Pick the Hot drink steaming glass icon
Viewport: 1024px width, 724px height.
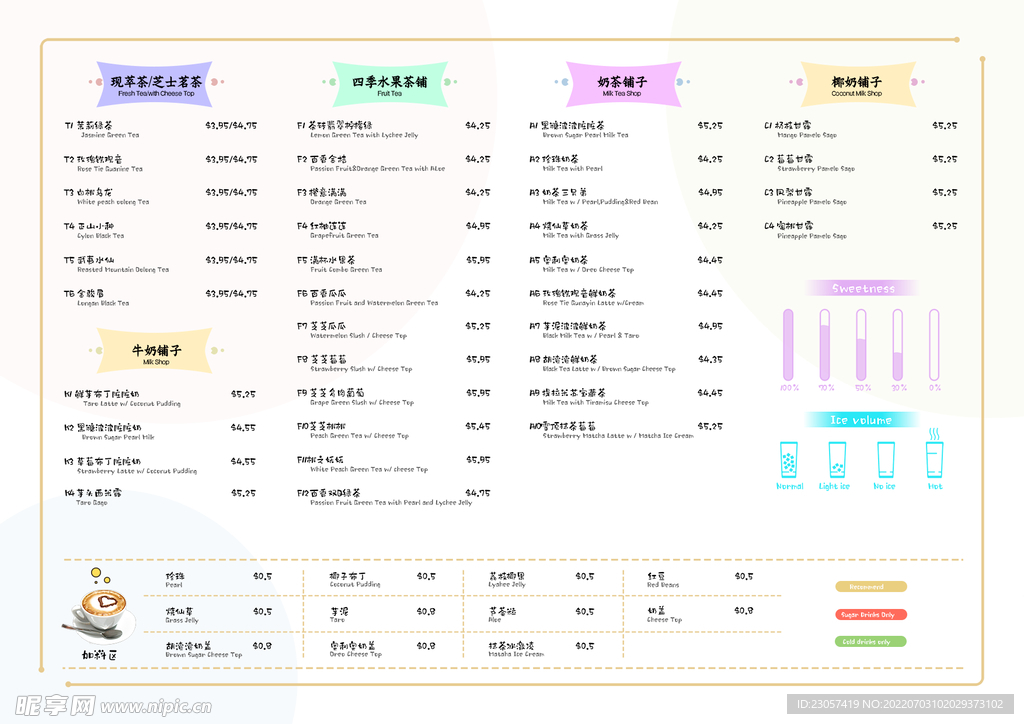[934, 456]
